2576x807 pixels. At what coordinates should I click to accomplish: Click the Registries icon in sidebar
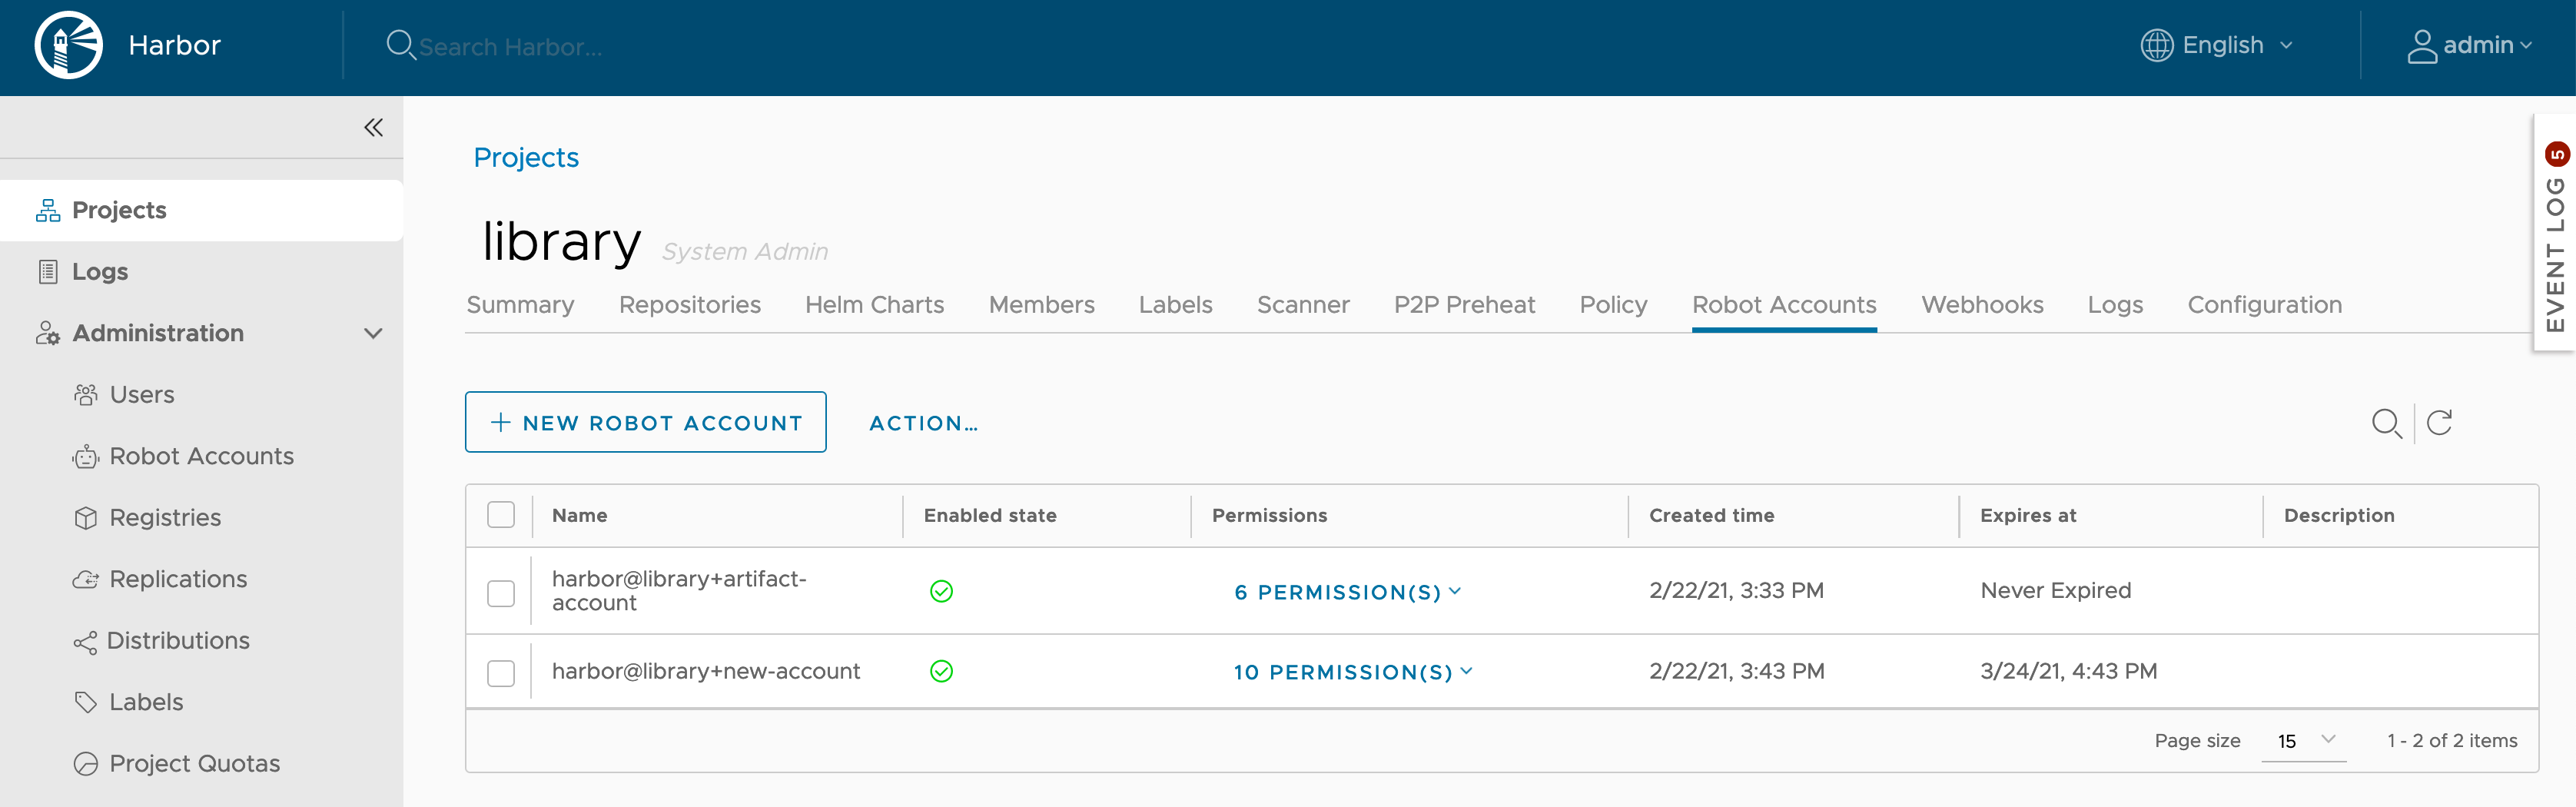86,518
